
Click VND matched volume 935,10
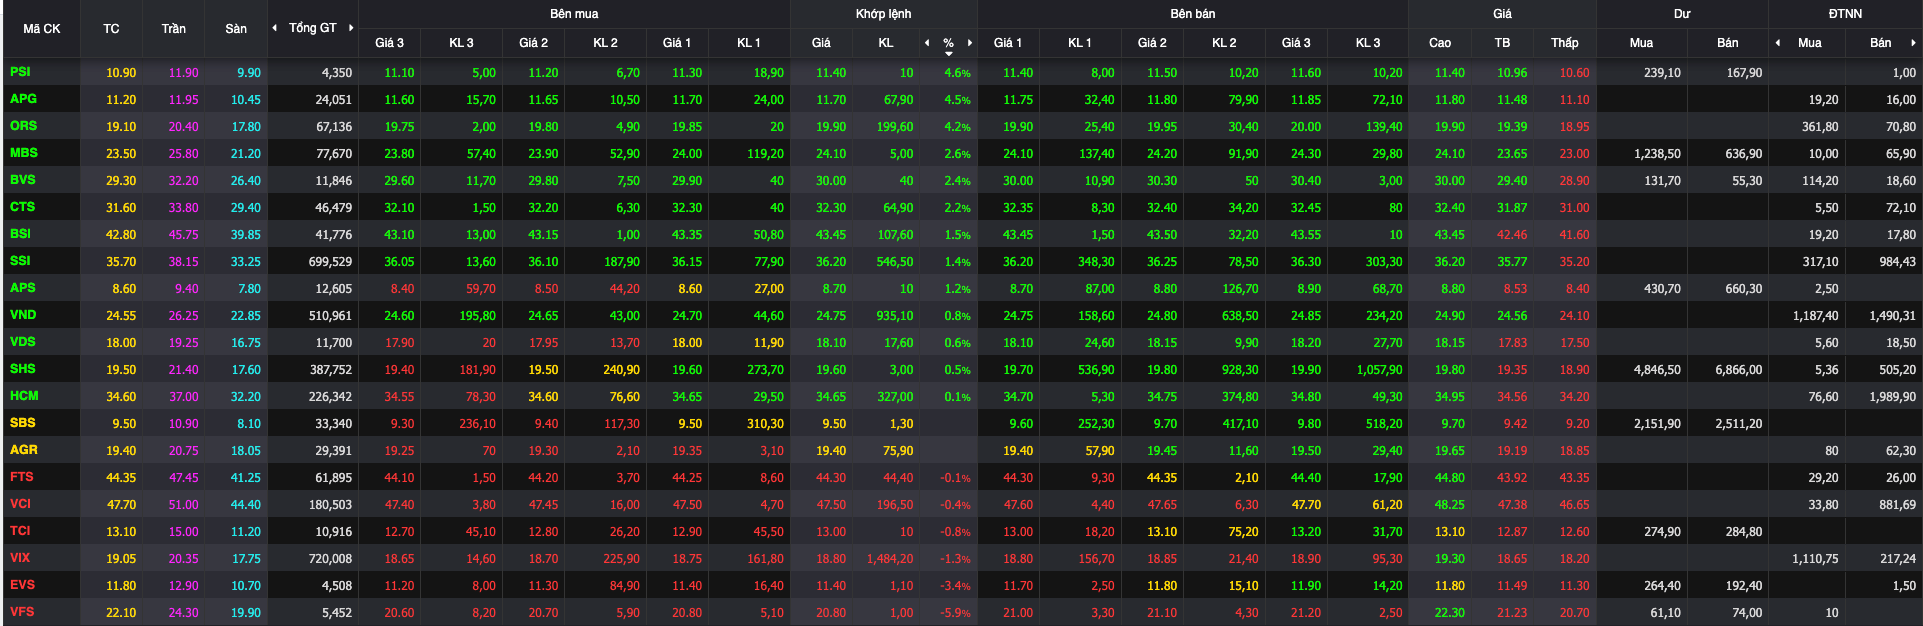[x=894, y=316]
